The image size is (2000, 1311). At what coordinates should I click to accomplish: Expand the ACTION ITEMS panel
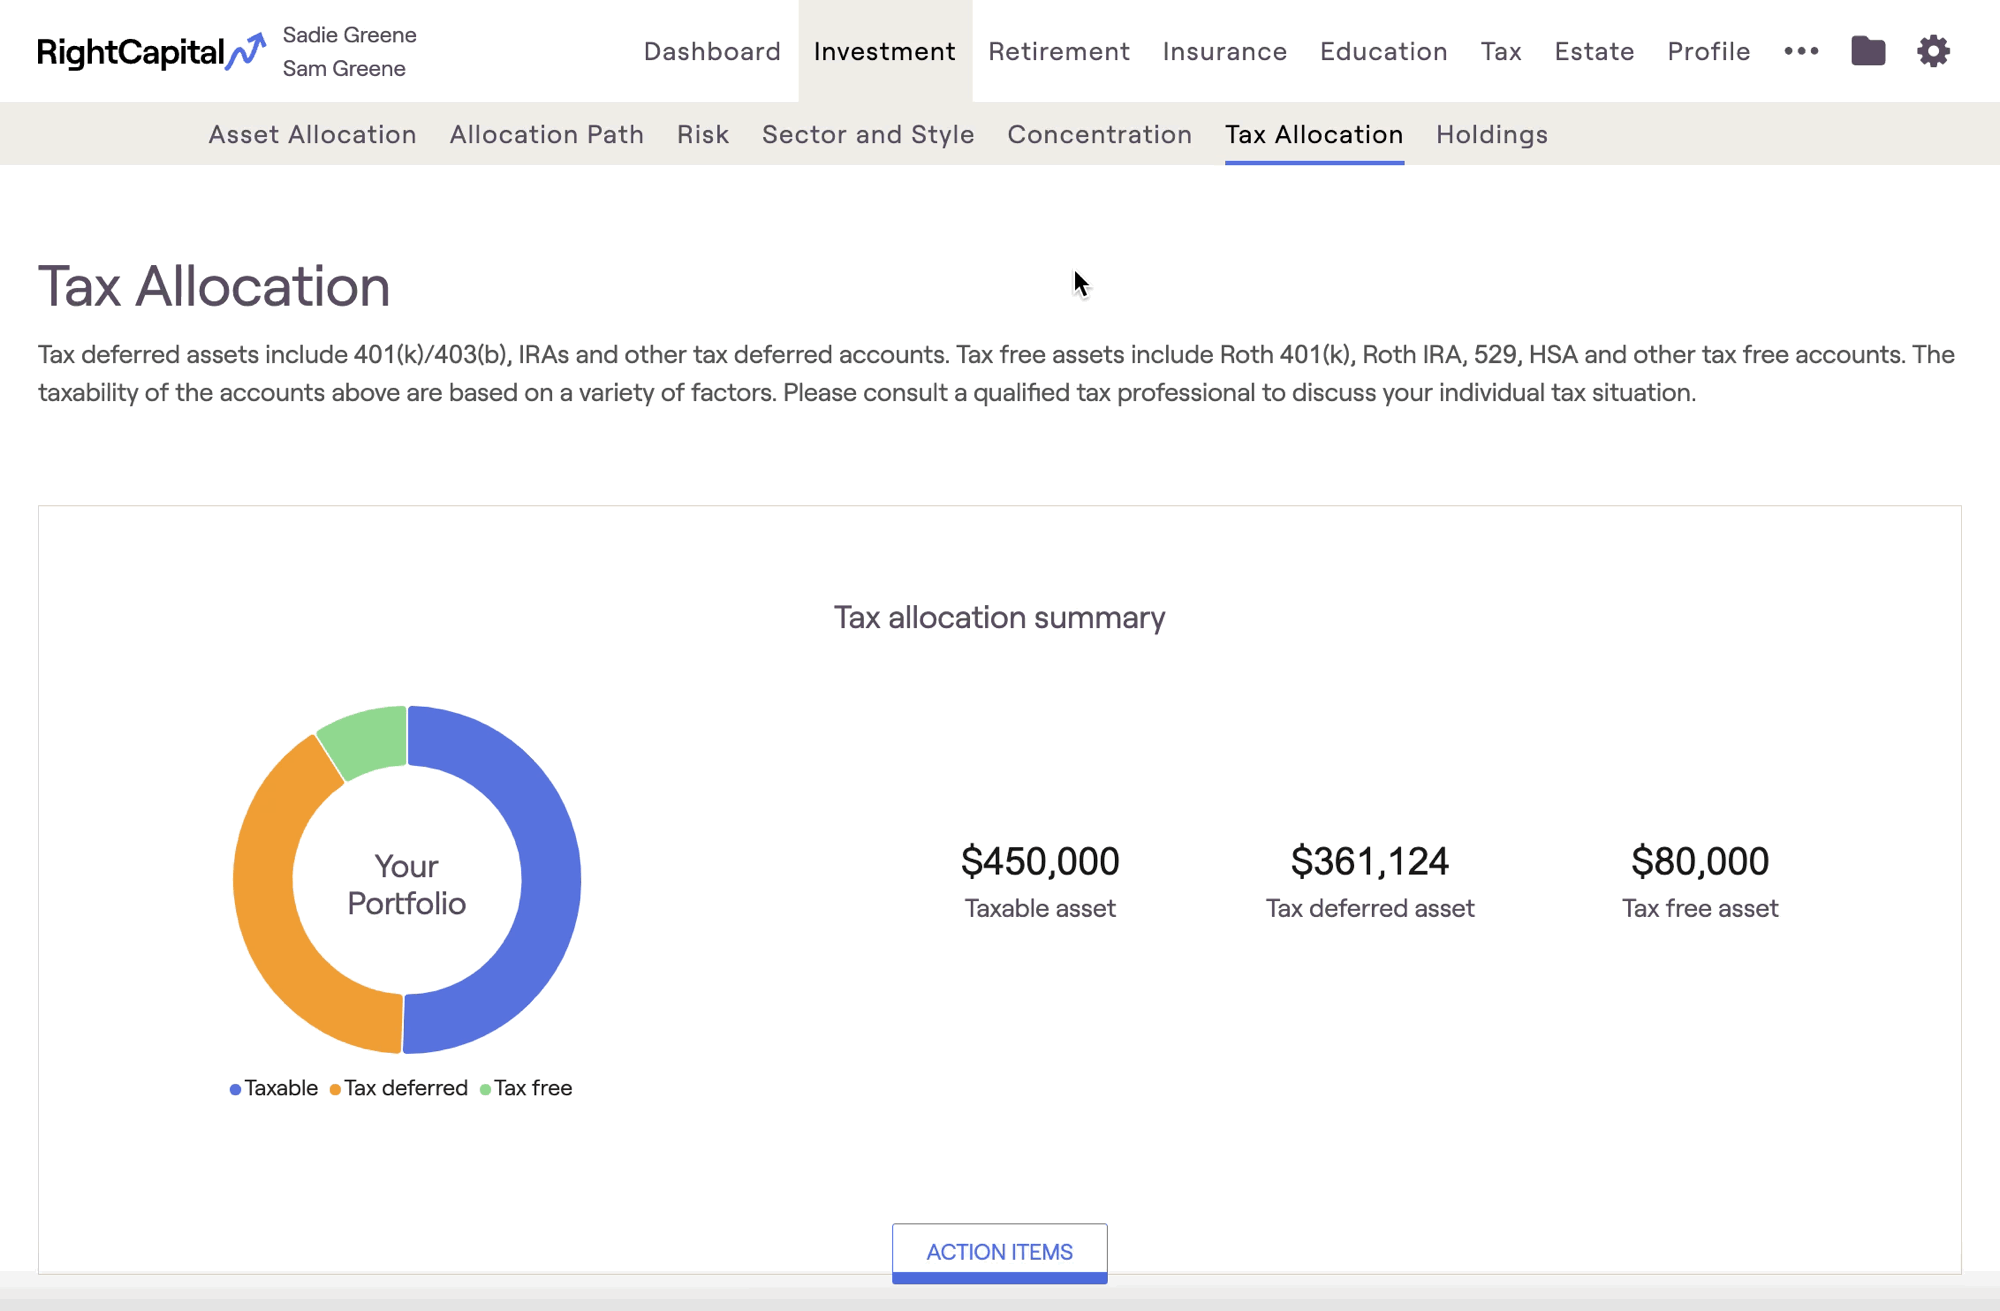point(999,1252)
